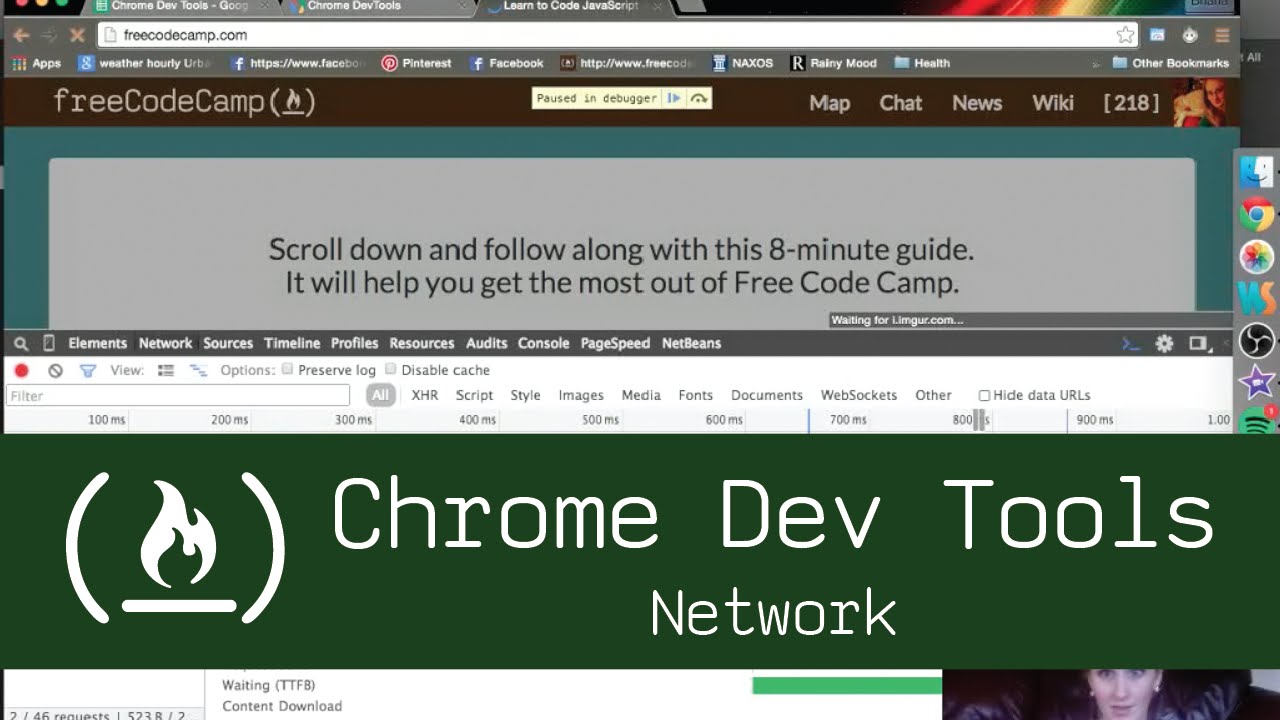1280x720 pixels.
Task: Show the DevTools console drawer icon
Action: [1131, 343]
